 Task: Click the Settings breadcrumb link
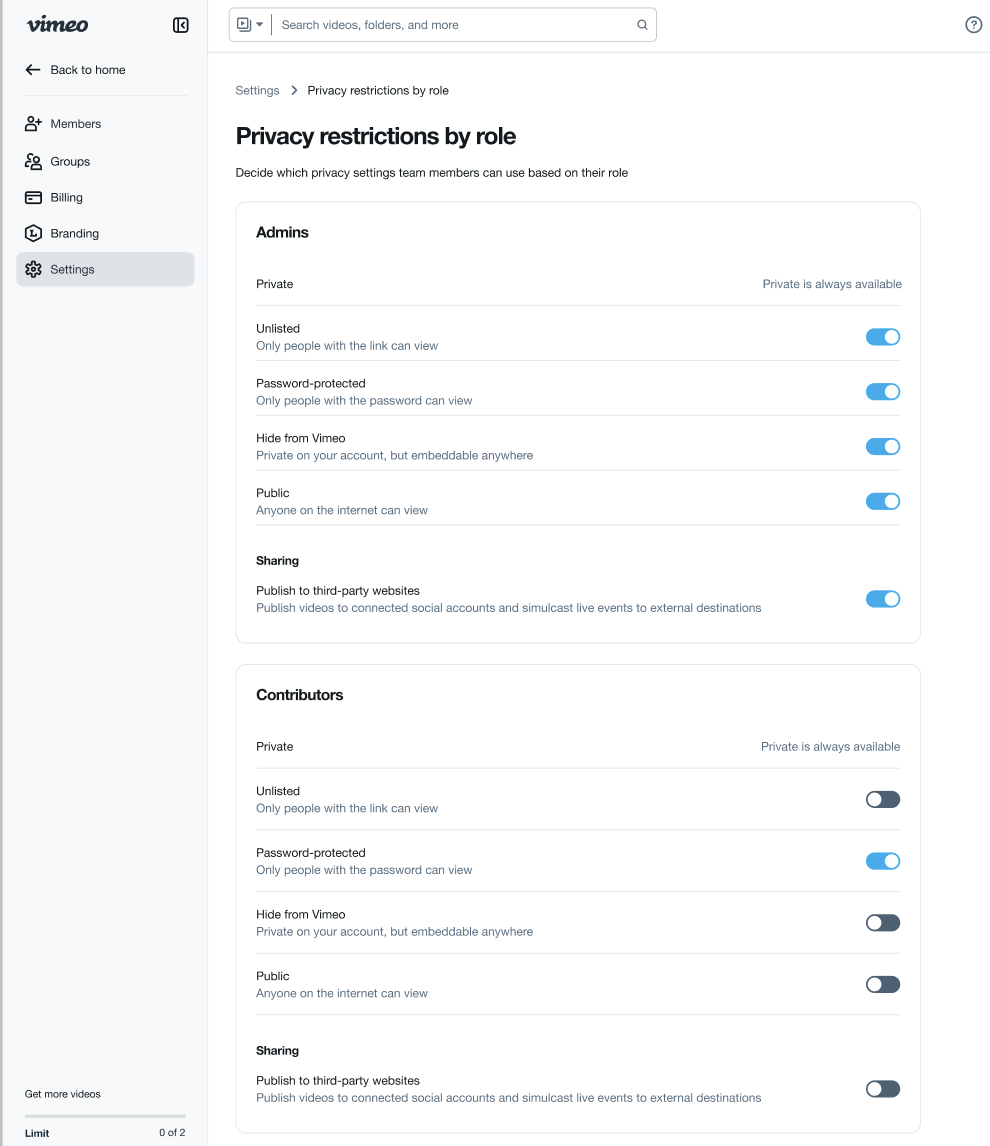[x=257, y=90]
